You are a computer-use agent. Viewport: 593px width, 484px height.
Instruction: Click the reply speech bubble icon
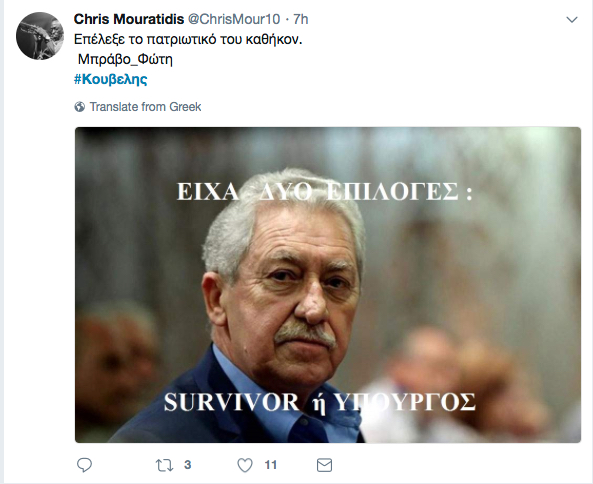point(84,465)
